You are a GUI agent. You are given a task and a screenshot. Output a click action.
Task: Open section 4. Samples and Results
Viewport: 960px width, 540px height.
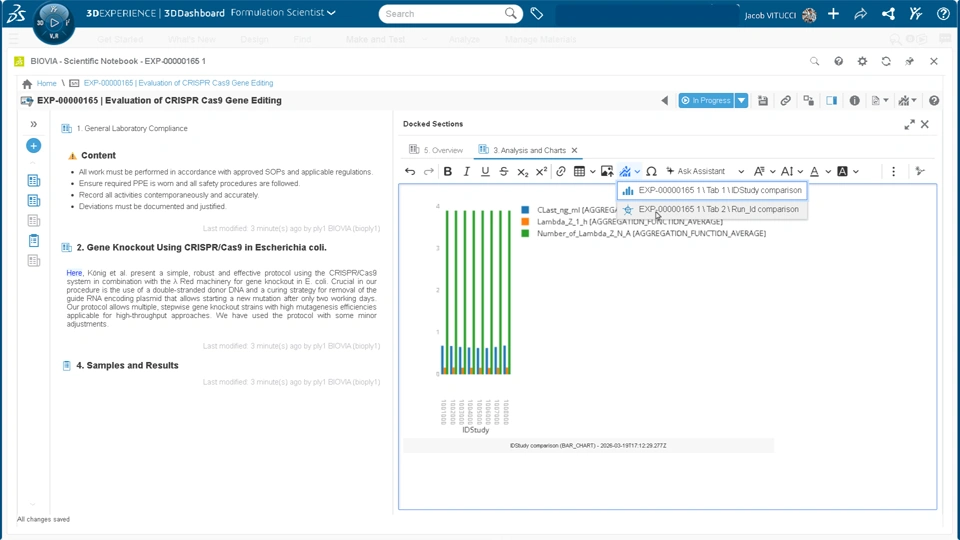tap(127, 366)
